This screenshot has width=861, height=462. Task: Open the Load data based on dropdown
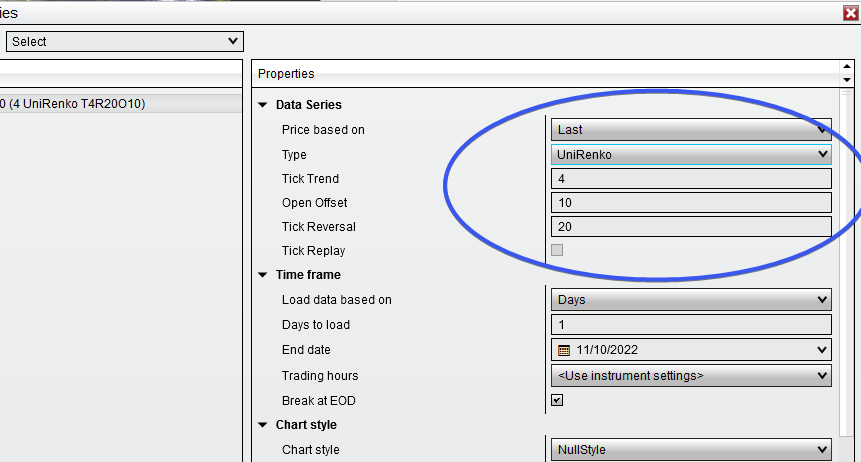(x=691, y=300)
